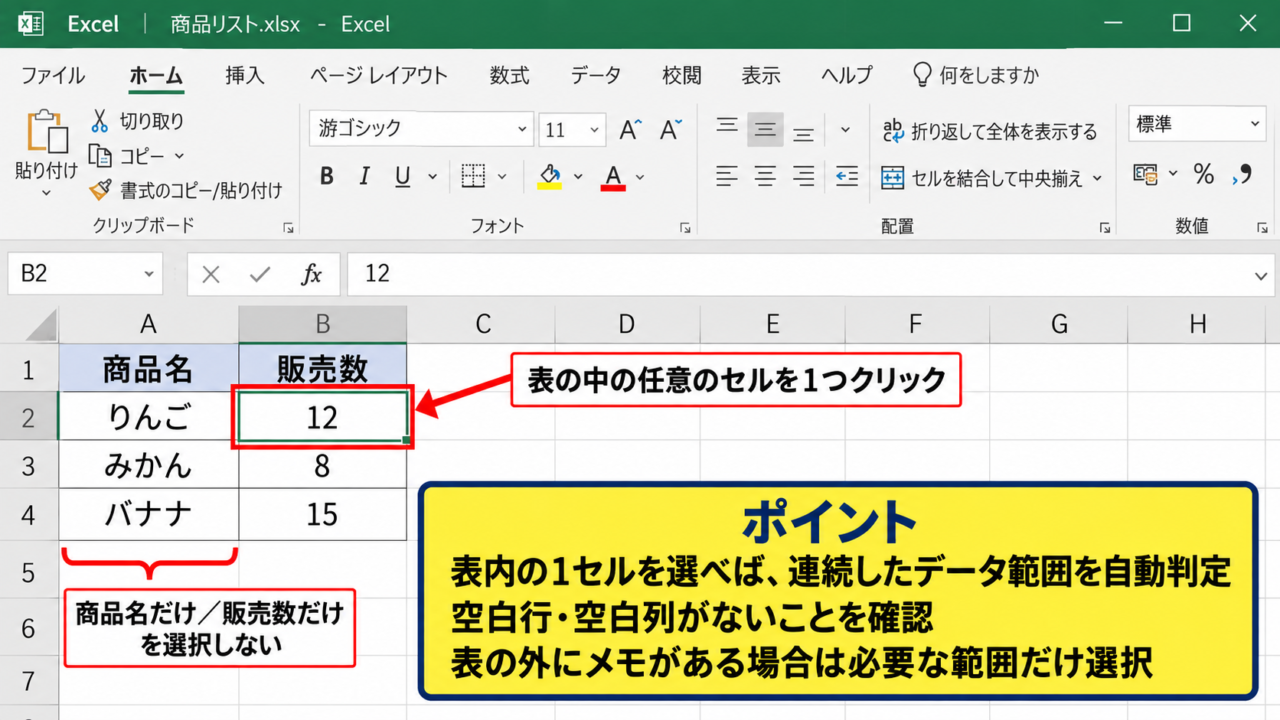Apply accounting number format icon
The image size is (1280, 720).
coord(1145,175)
